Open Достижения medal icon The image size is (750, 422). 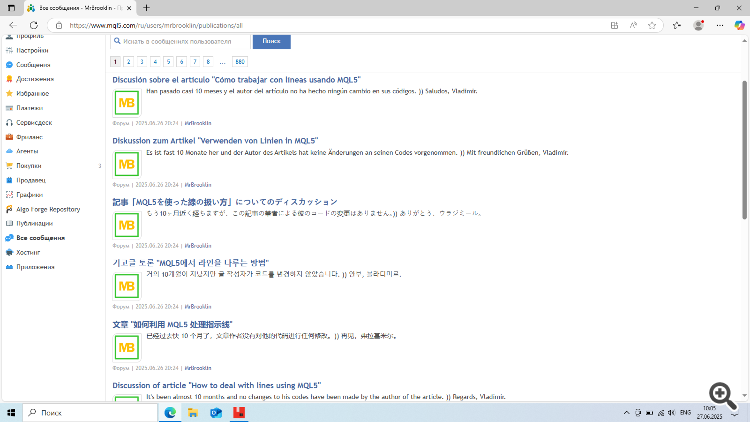9,79
